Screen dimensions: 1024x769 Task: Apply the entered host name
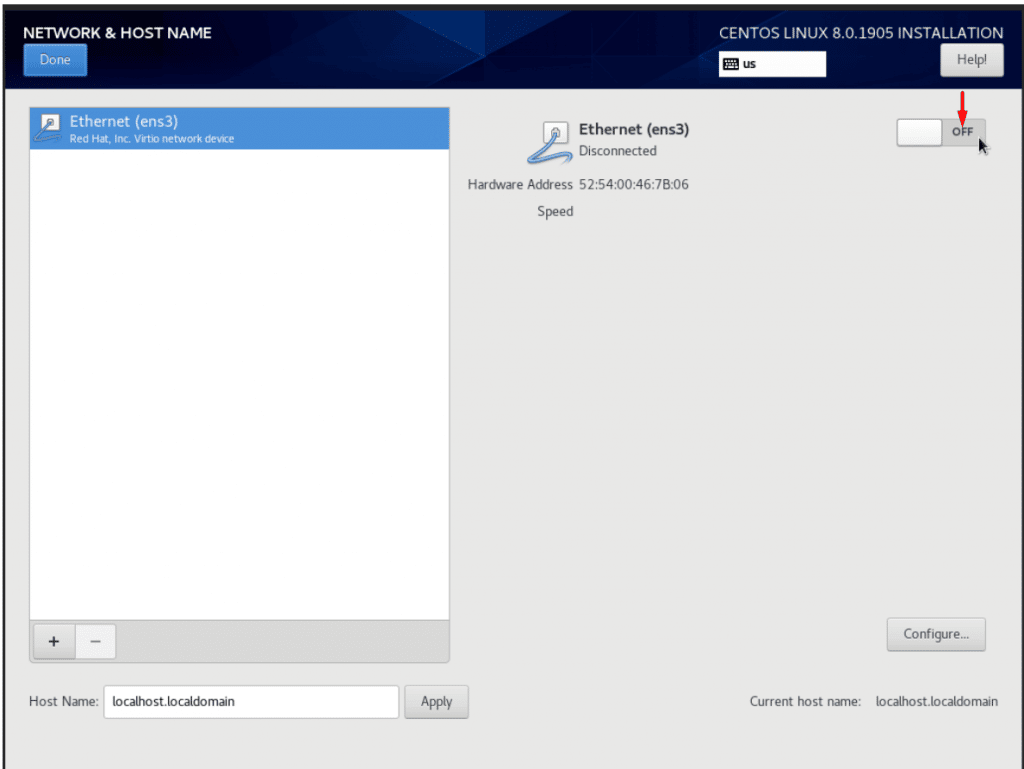point(436,702)
